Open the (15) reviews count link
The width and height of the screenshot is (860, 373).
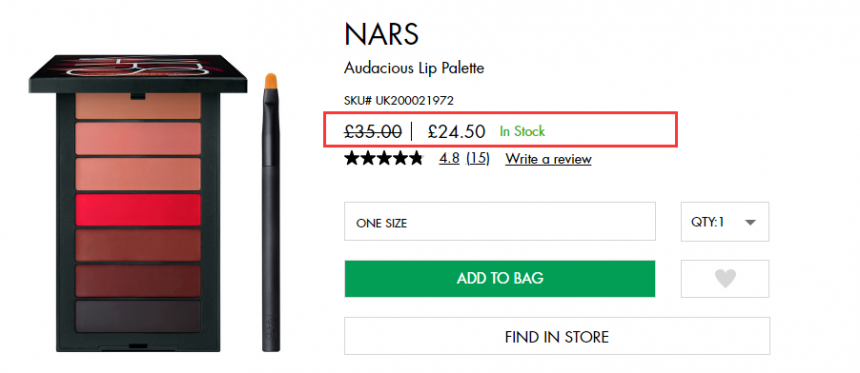tap(477, 159)
